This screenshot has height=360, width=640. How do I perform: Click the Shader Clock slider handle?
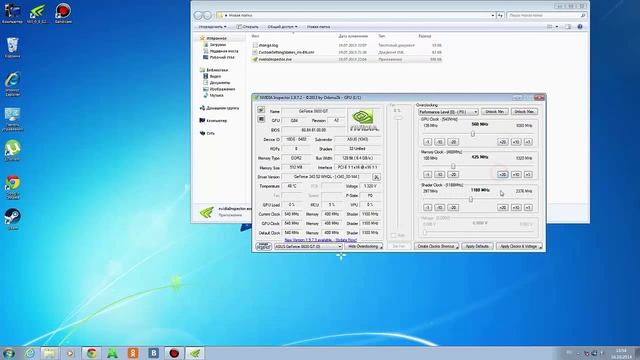click(471, 199)
